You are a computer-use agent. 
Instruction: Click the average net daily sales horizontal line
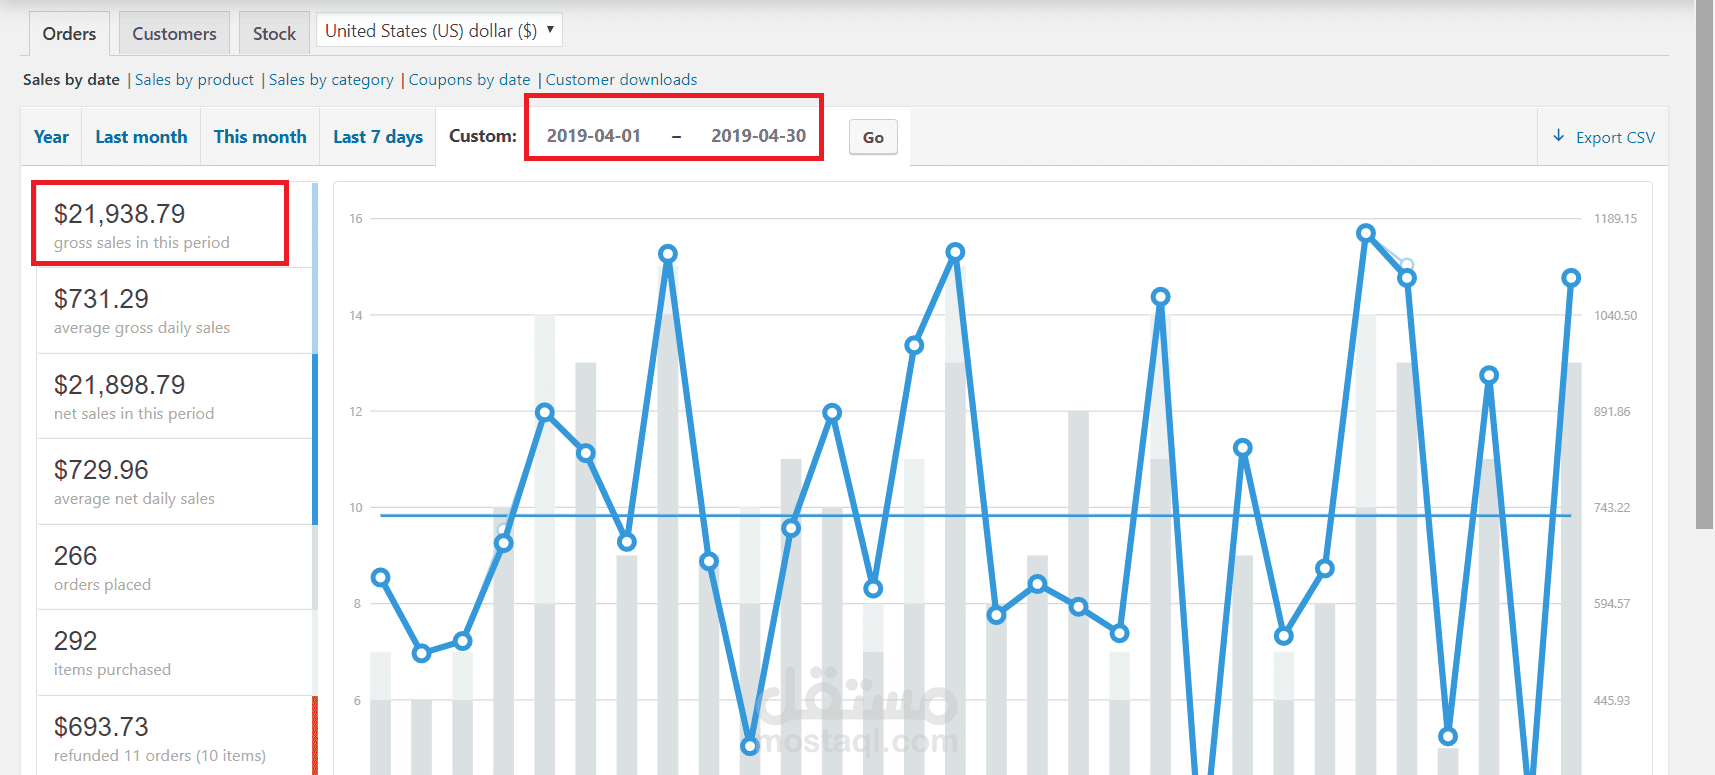(x=975, y=516)
